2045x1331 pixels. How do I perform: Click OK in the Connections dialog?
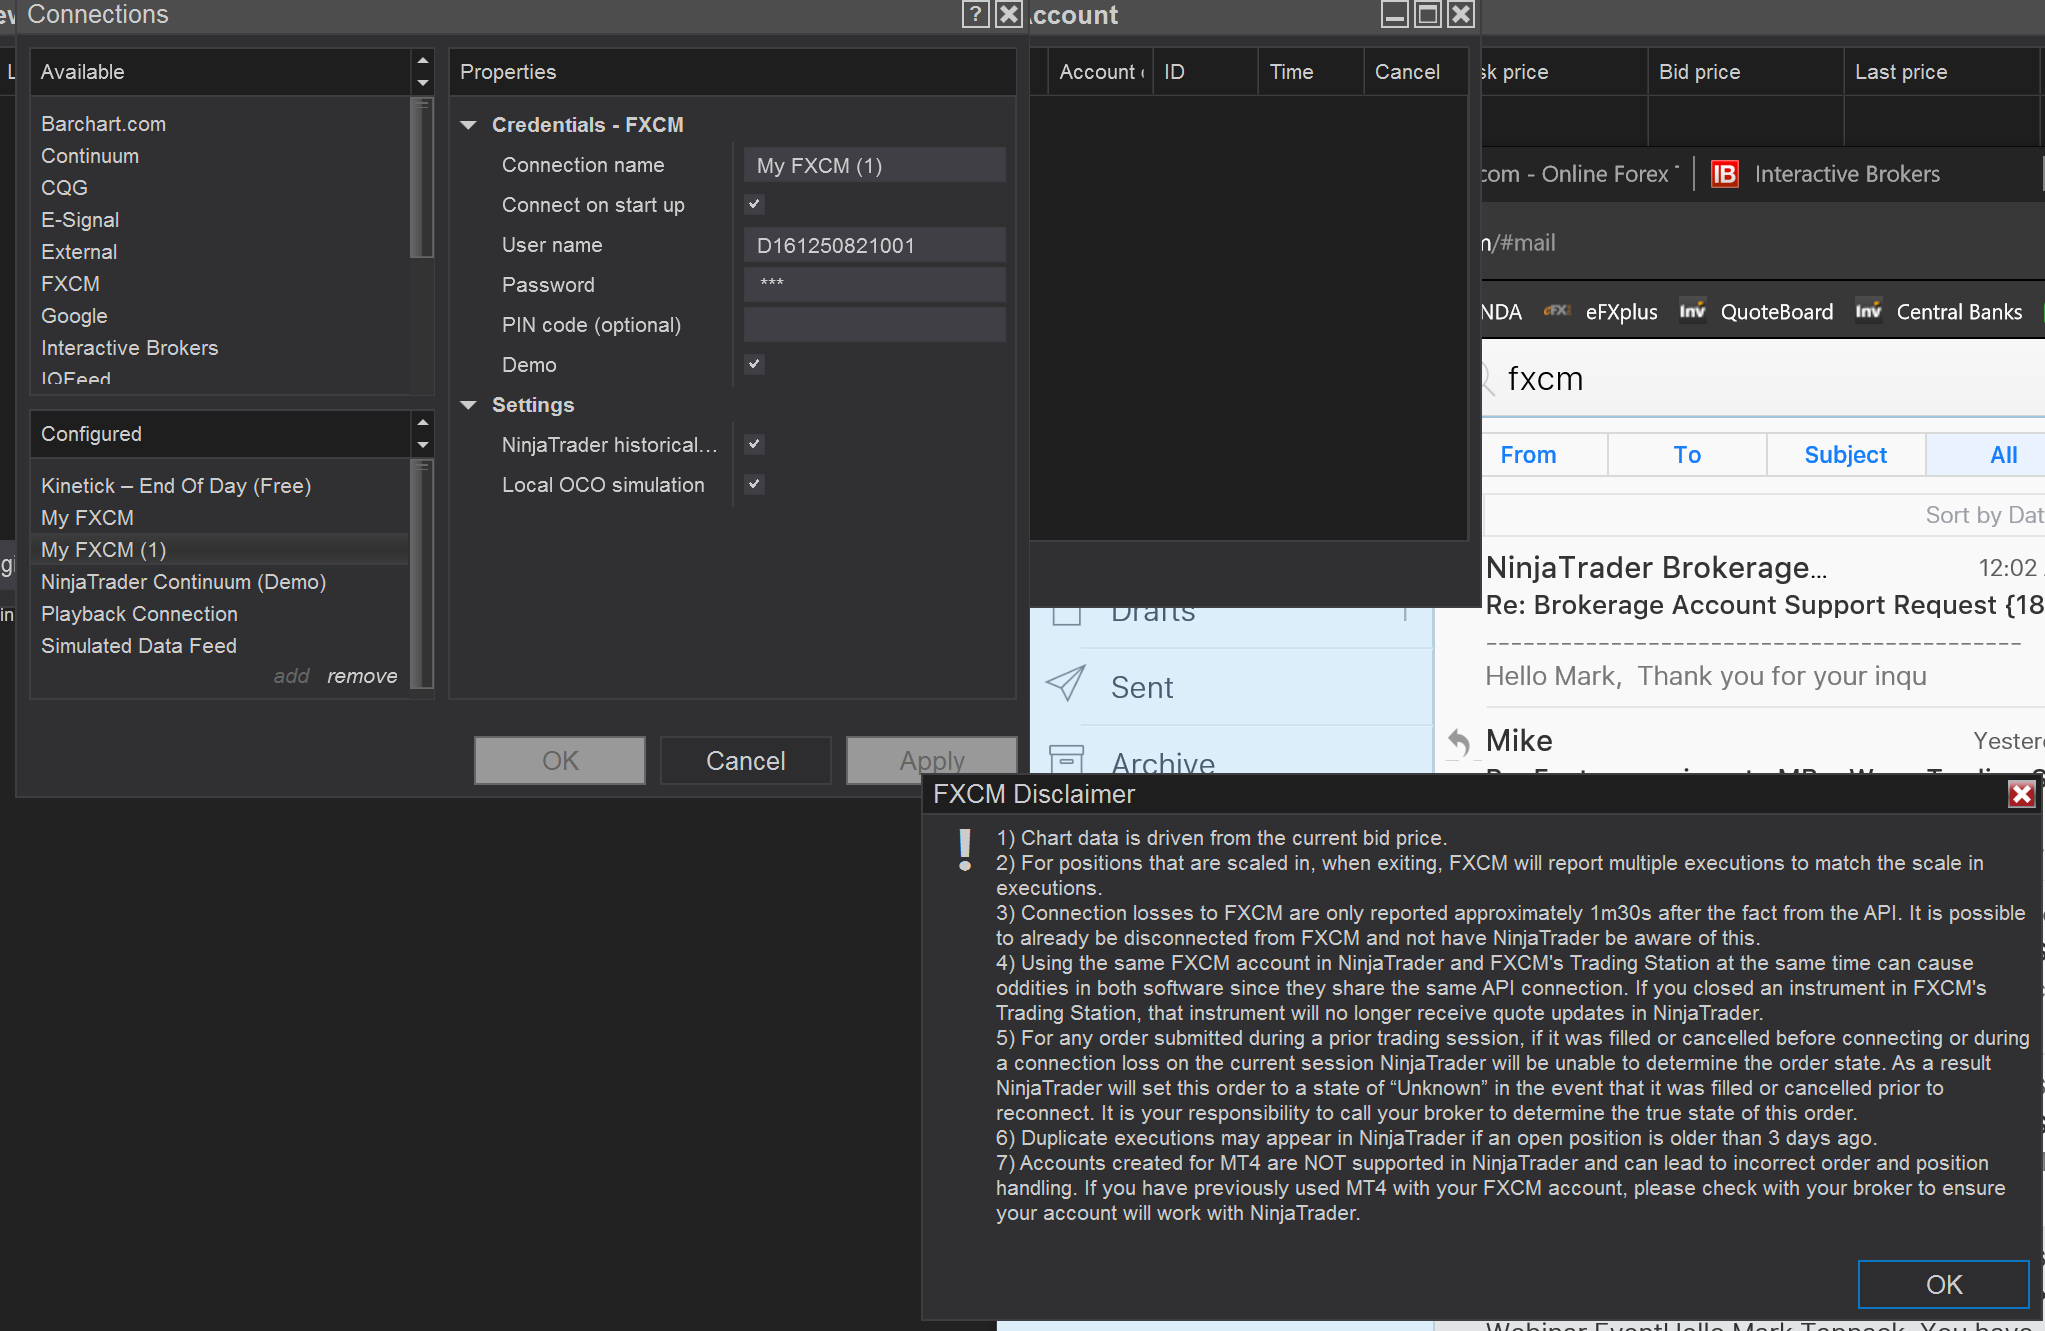[560, 761]
